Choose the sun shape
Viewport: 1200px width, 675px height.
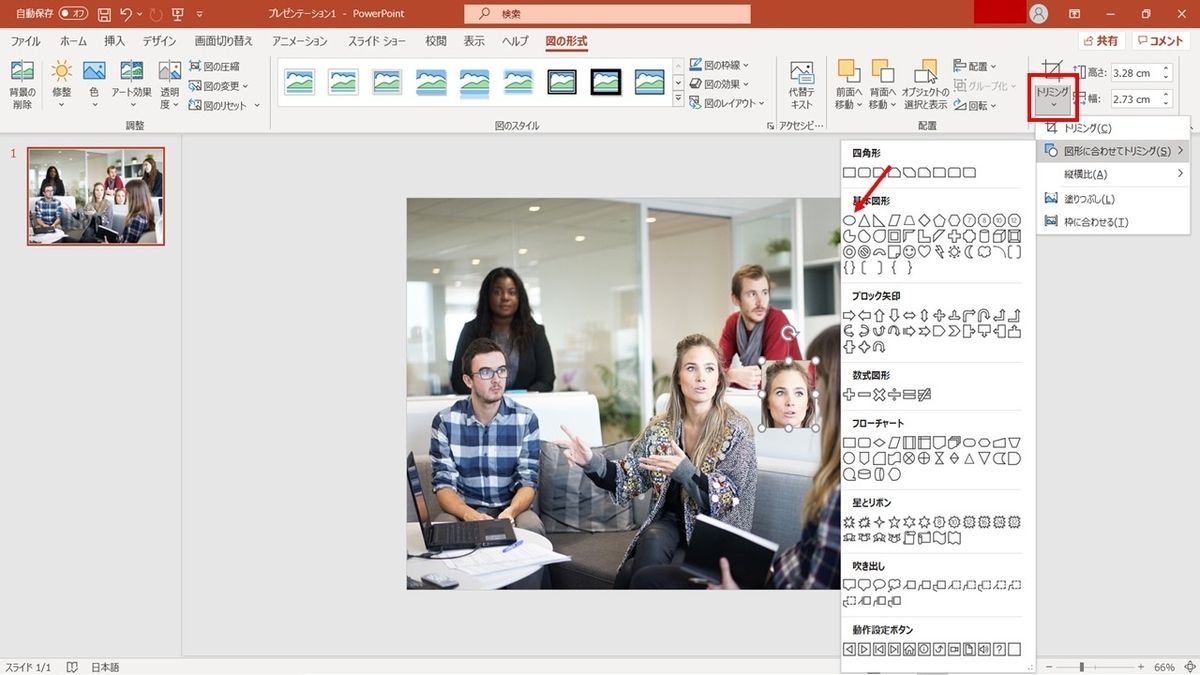coord(954,252)
